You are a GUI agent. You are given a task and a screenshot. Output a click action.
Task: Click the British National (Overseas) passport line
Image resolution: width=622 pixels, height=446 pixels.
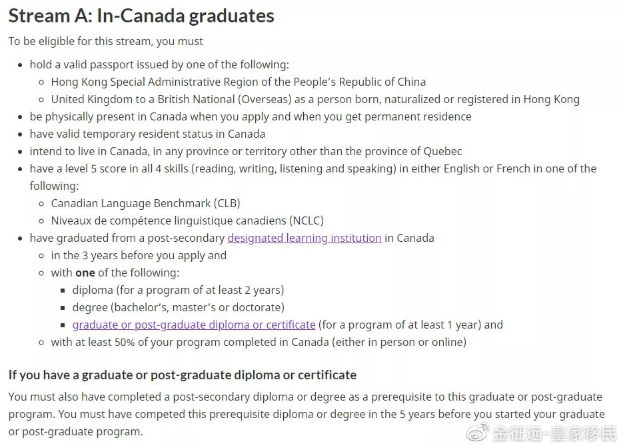315,99
